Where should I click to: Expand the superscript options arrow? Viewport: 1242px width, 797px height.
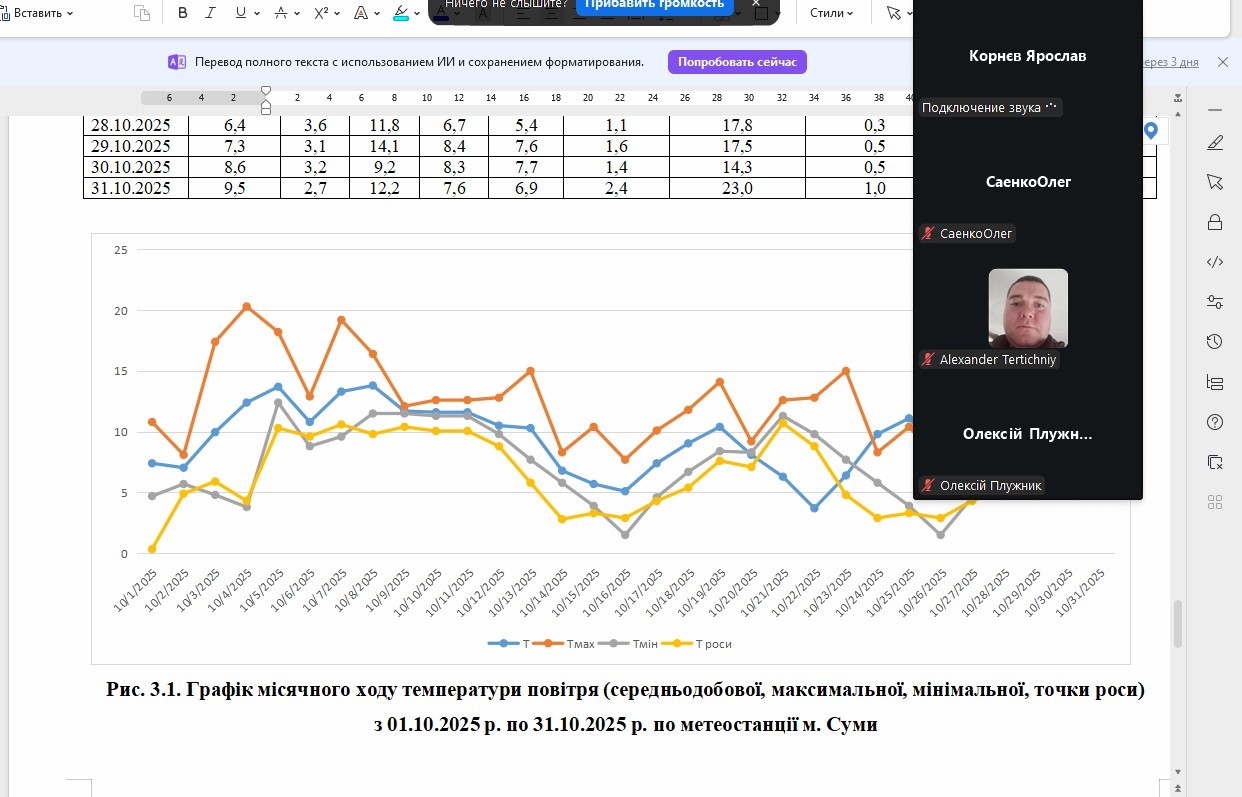338,13
